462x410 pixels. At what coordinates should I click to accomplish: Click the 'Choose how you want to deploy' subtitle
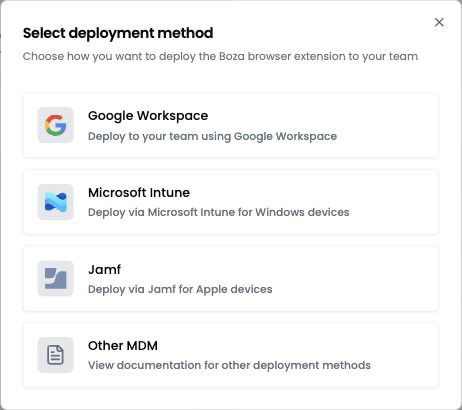(x=220, y=56)
